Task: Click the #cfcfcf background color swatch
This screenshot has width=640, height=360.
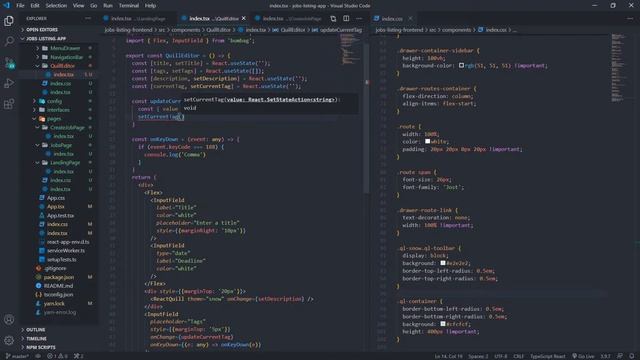Action: click(442, 324)
